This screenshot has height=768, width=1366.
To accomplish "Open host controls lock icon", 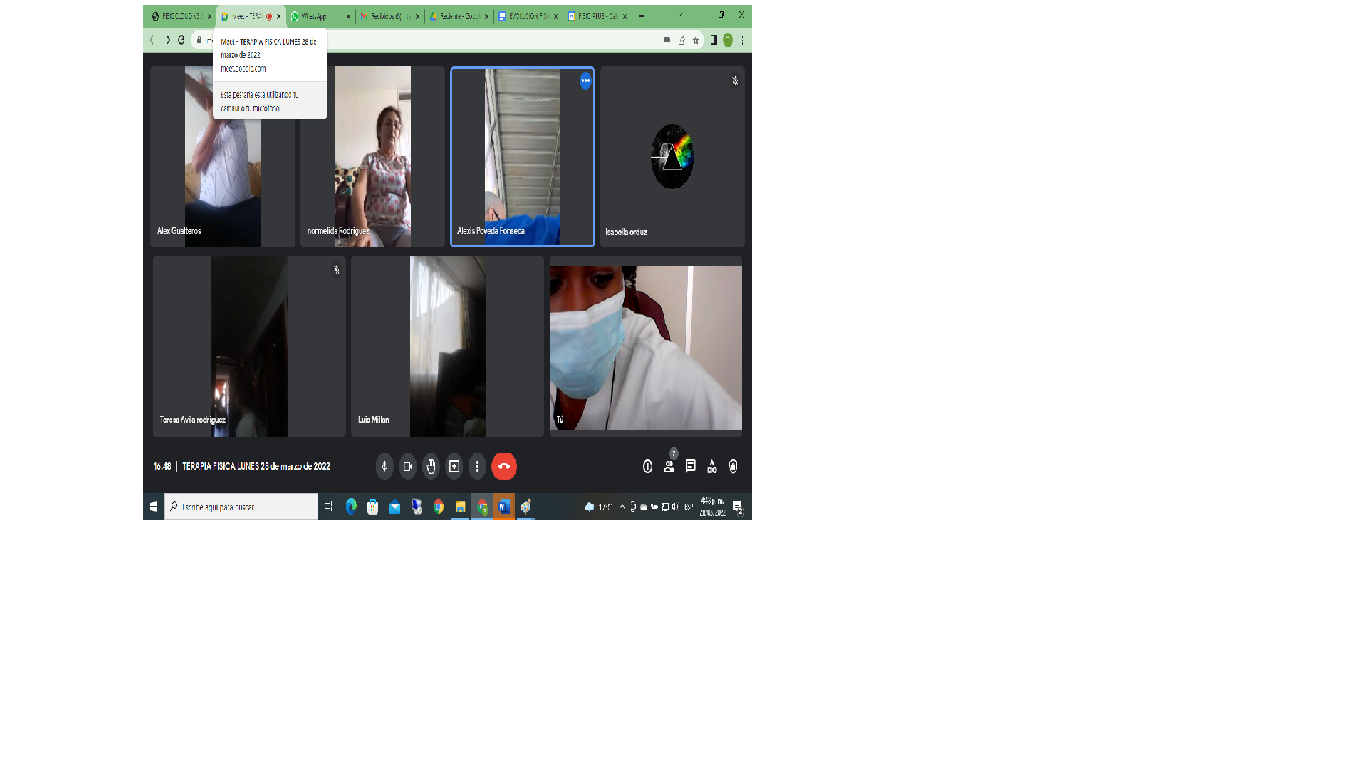I will click(734, 466).
